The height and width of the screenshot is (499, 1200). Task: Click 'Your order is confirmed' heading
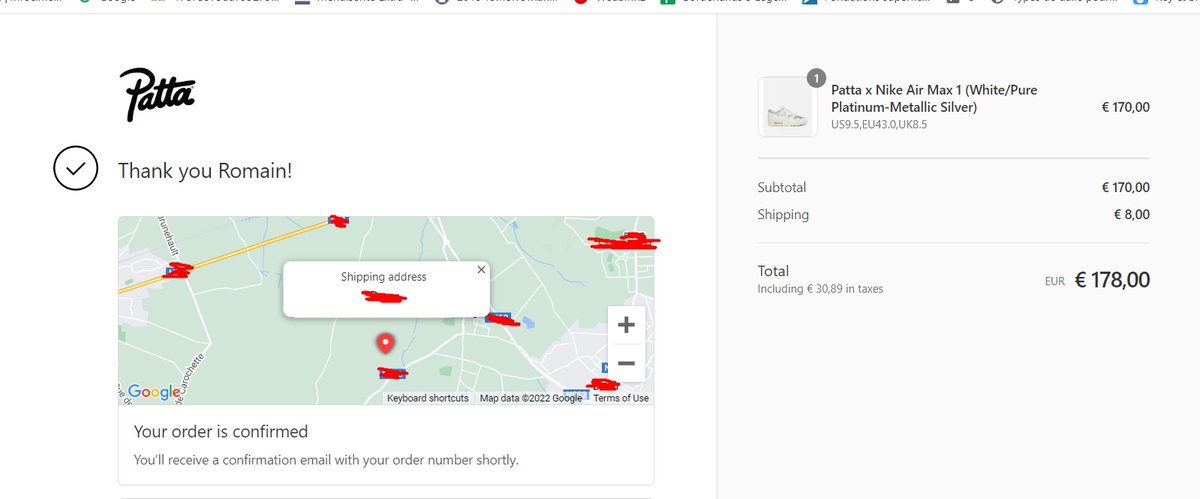(221, 432)
